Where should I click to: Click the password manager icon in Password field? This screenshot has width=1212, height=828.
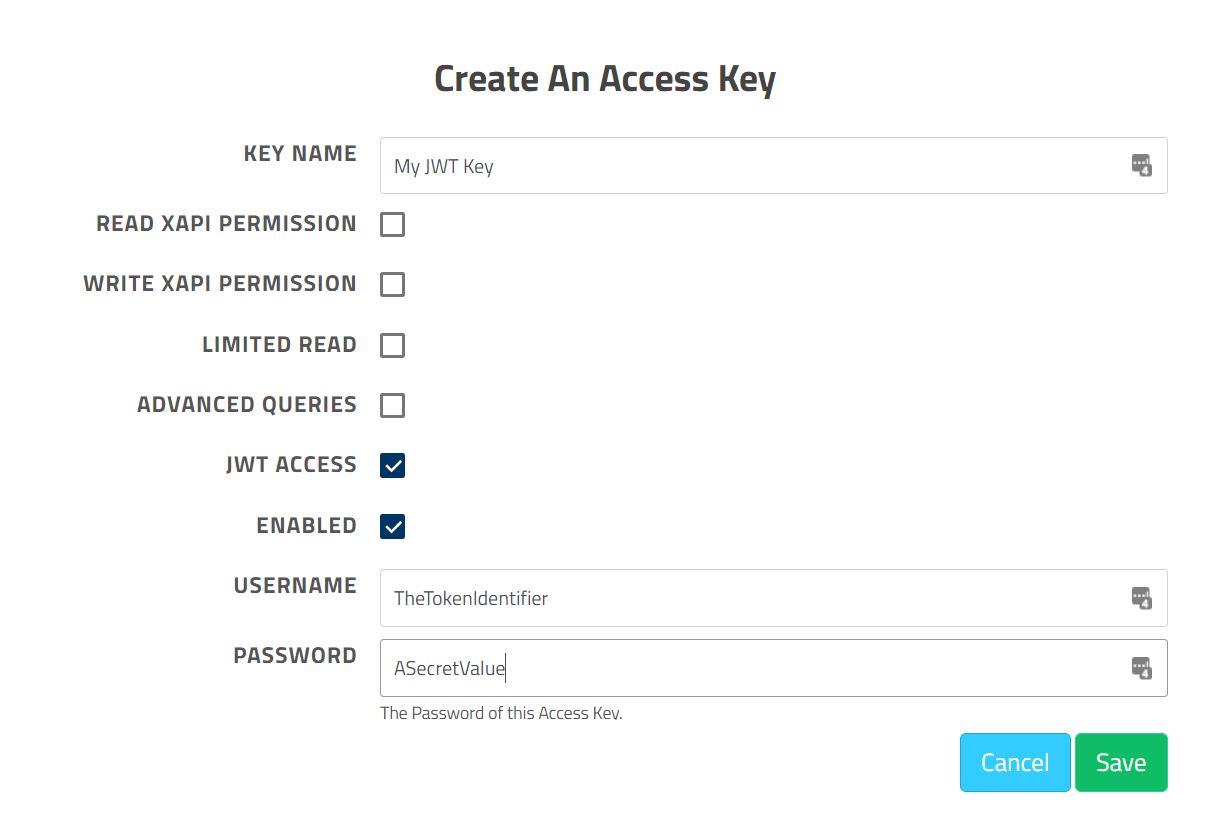coord(1141,668)
